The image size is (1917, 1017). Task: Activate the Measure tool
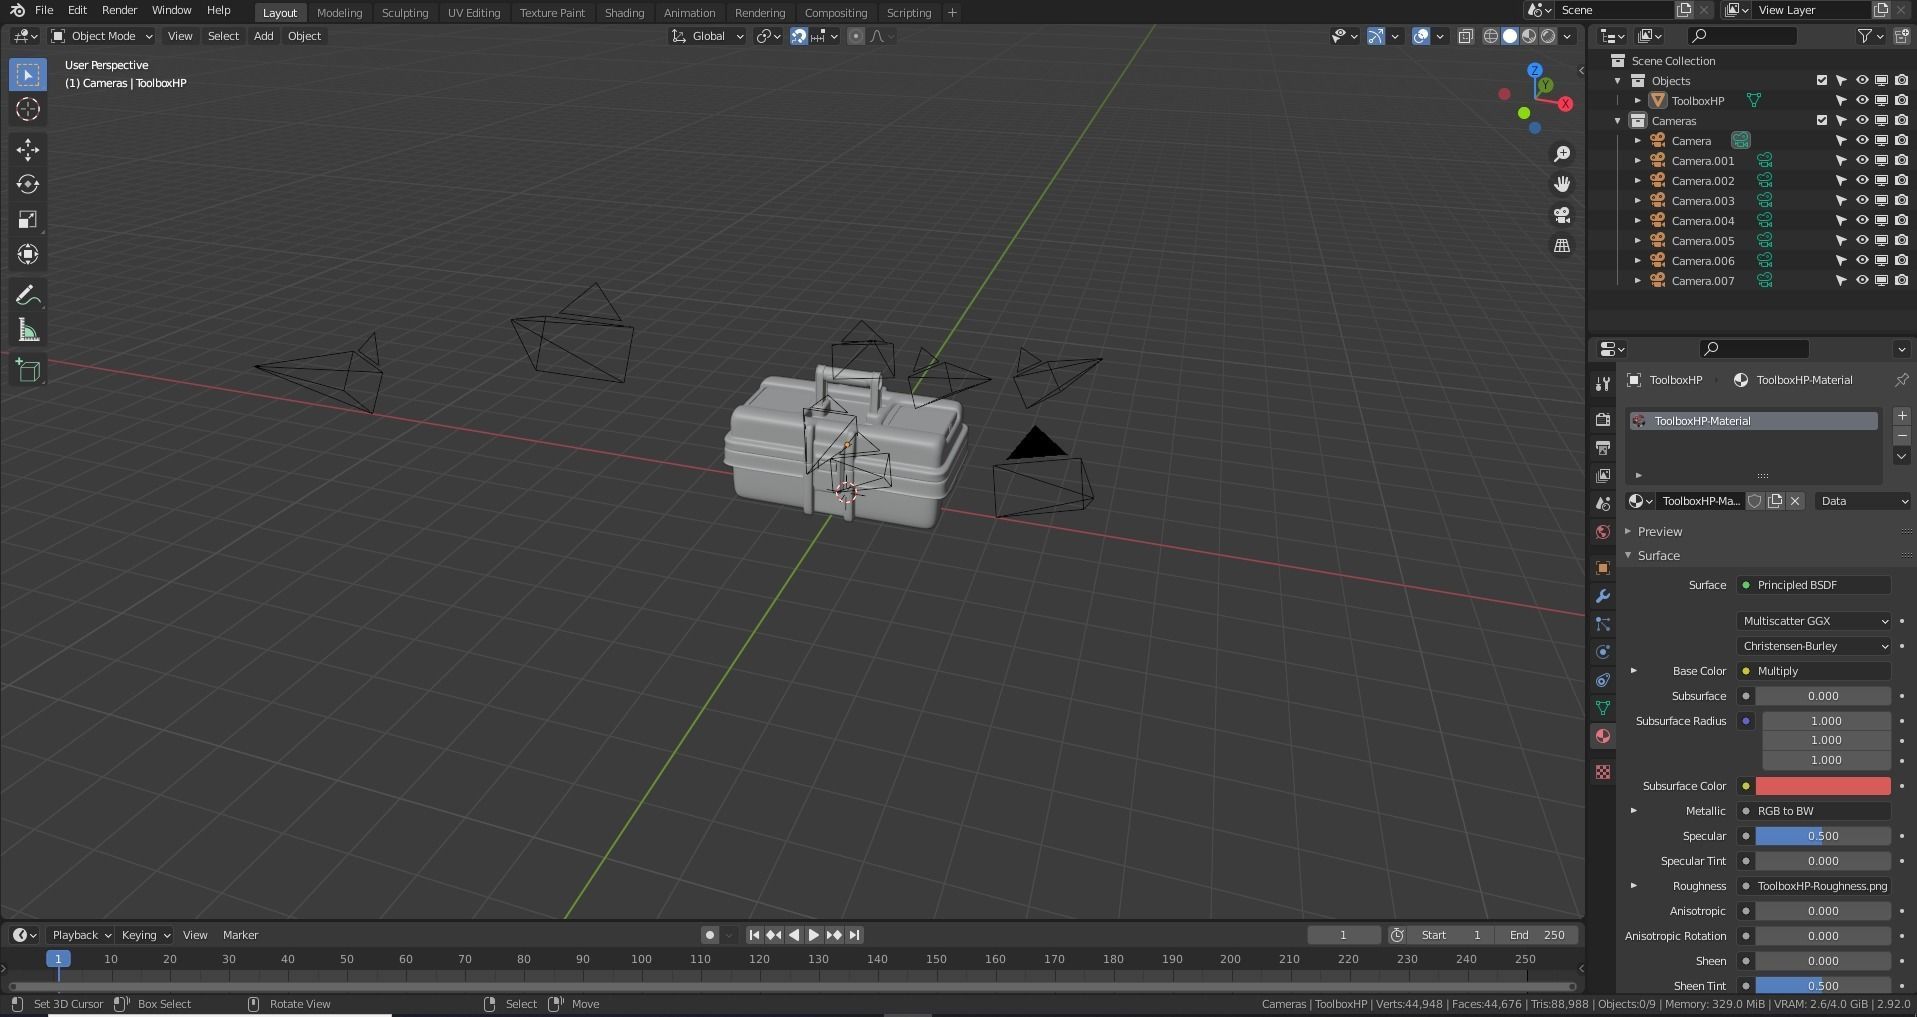tap(28, 329)
